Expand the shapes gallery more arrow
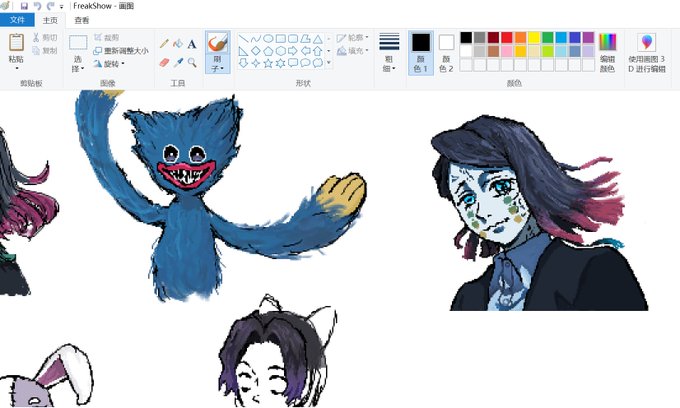Screen dimensions: 680x408 click(x=329, y=63)
